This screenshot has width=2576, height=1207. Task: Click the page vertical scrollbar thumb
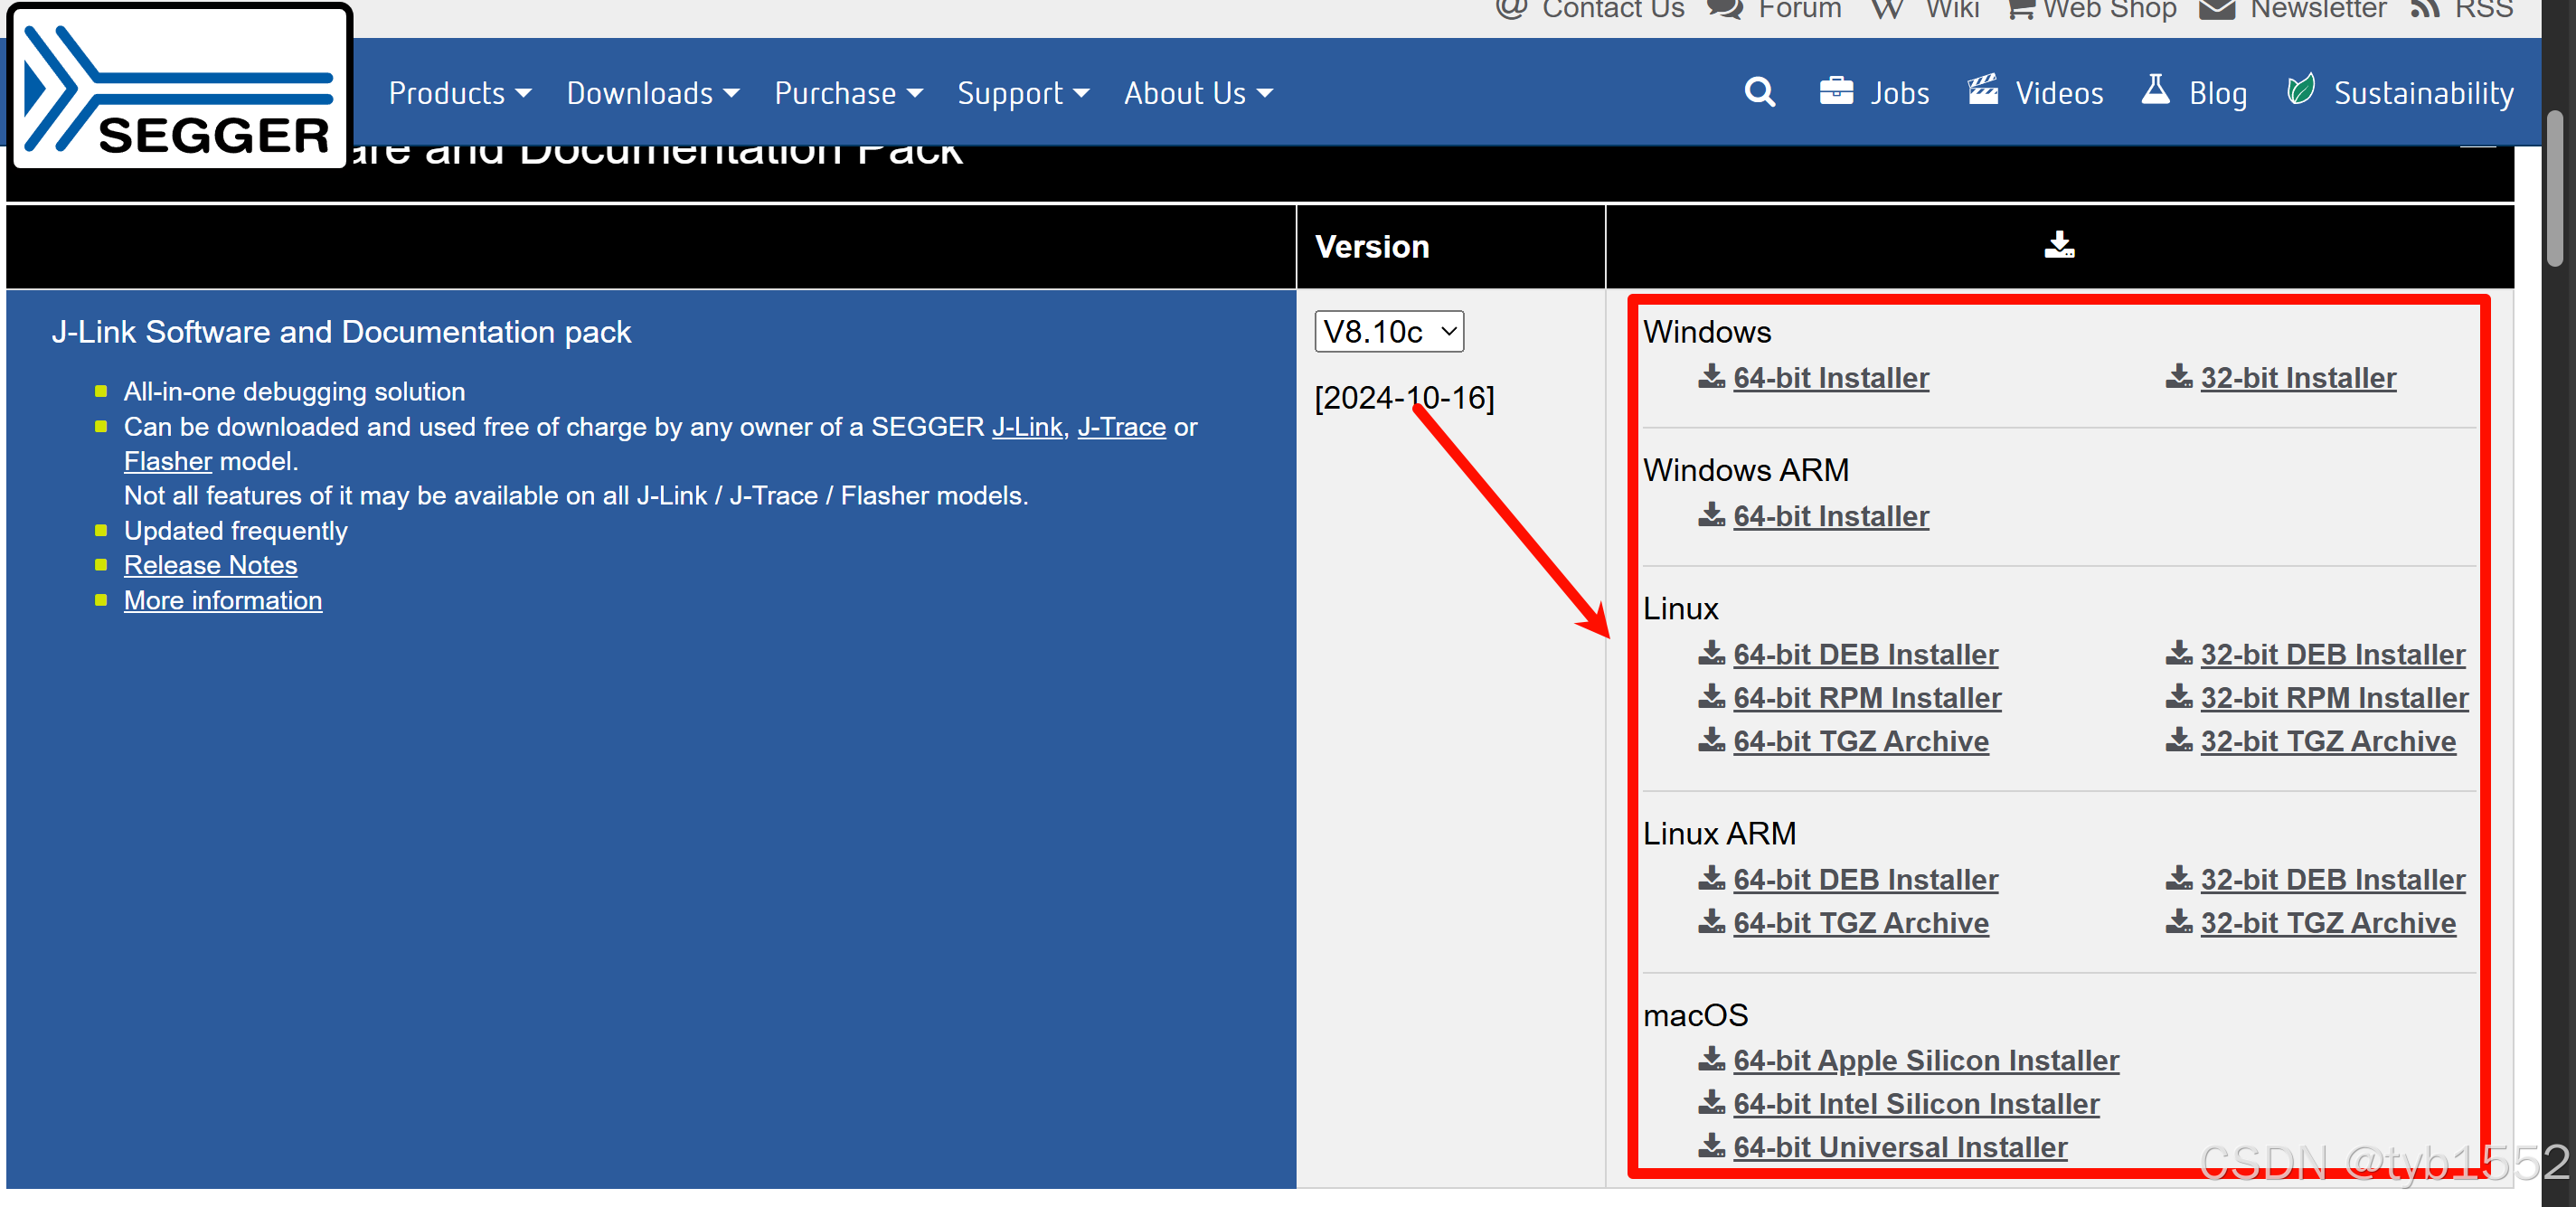click(2555, 188)
